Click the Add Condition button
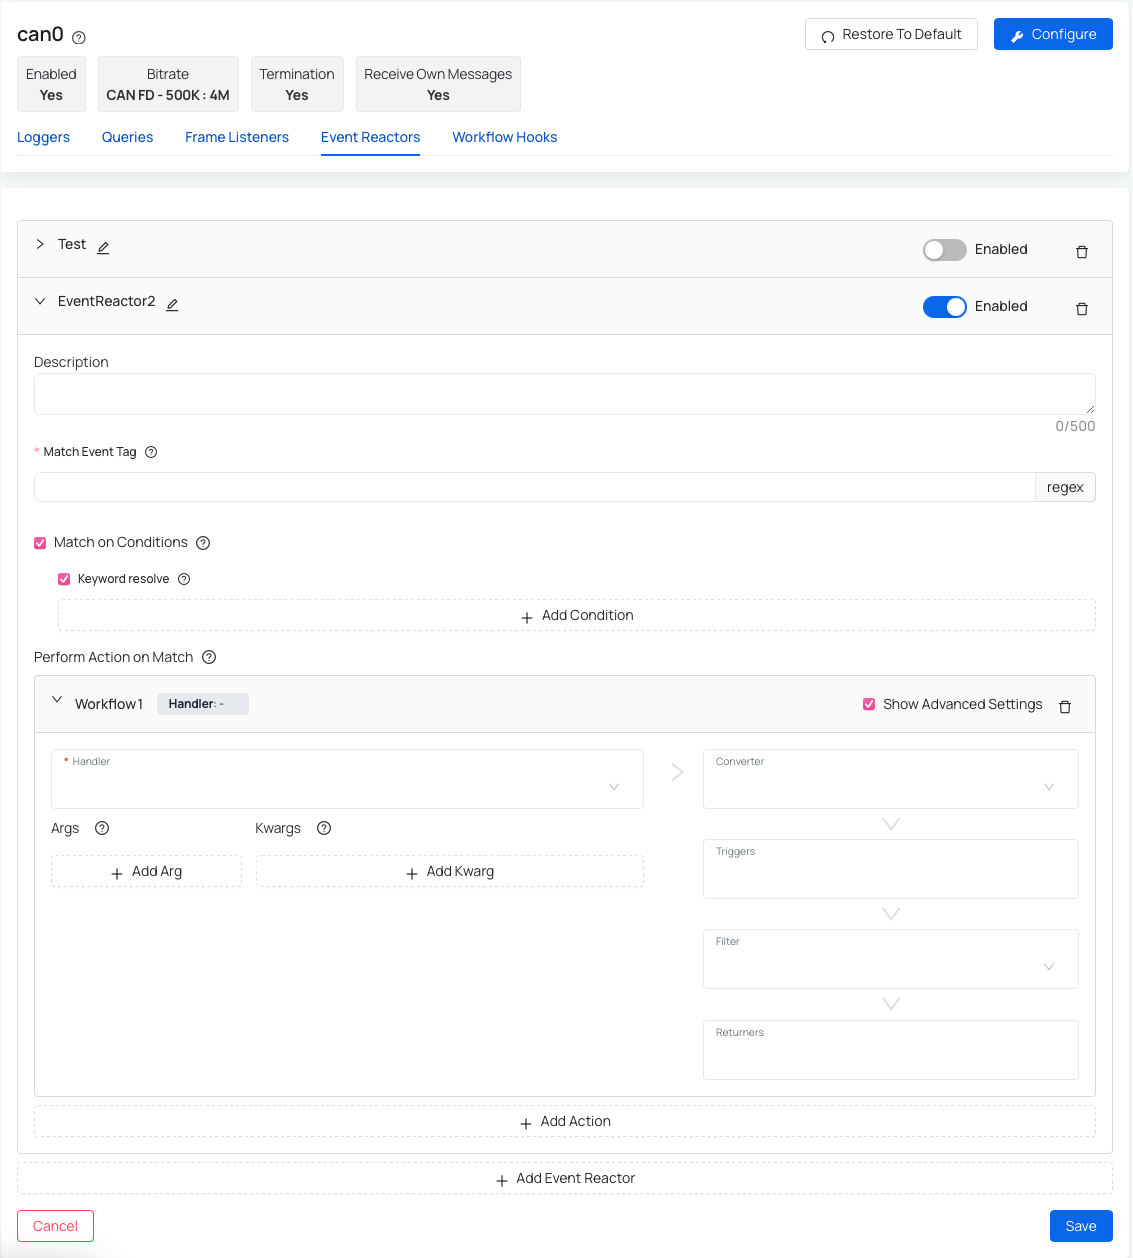 click(x=576, y=615)
